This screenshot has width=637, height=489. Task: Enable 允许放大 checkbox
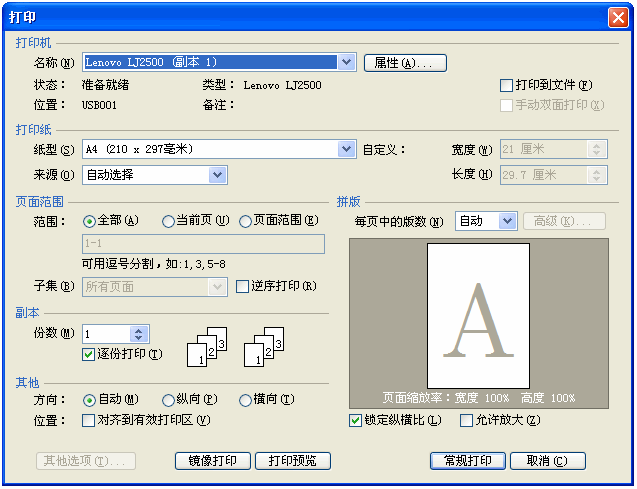coord(466,421)
